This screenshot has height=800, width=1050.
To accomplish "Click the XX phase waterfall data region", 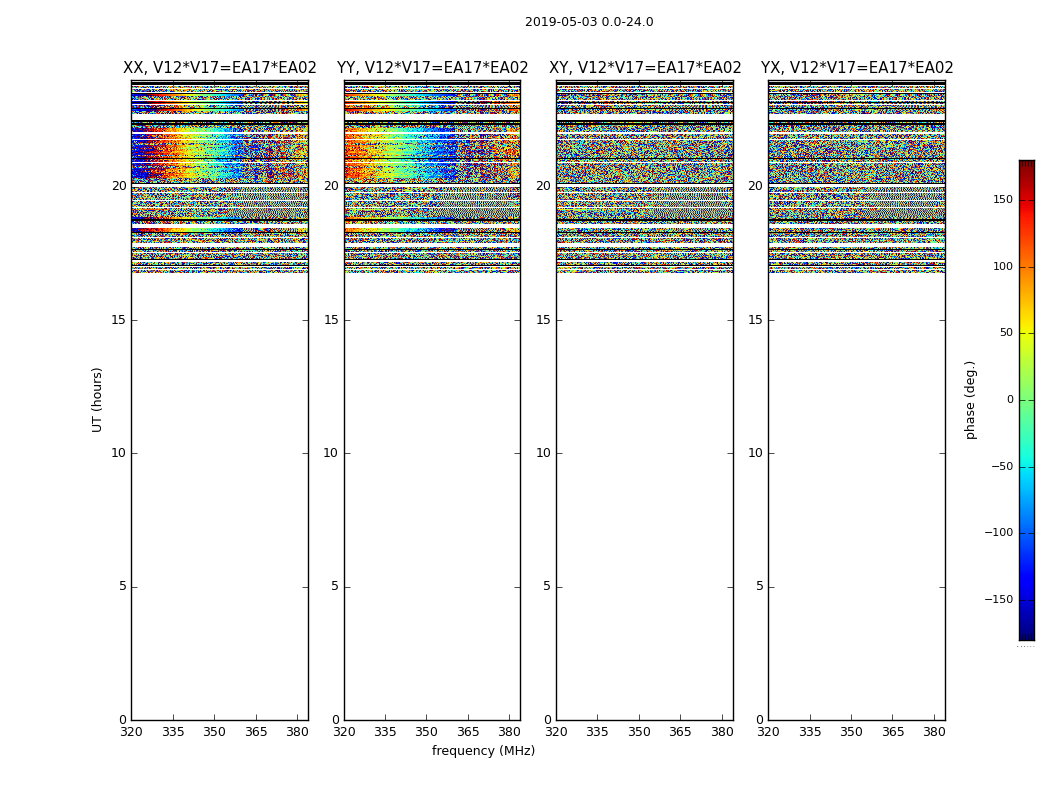I will click(220, 177).
